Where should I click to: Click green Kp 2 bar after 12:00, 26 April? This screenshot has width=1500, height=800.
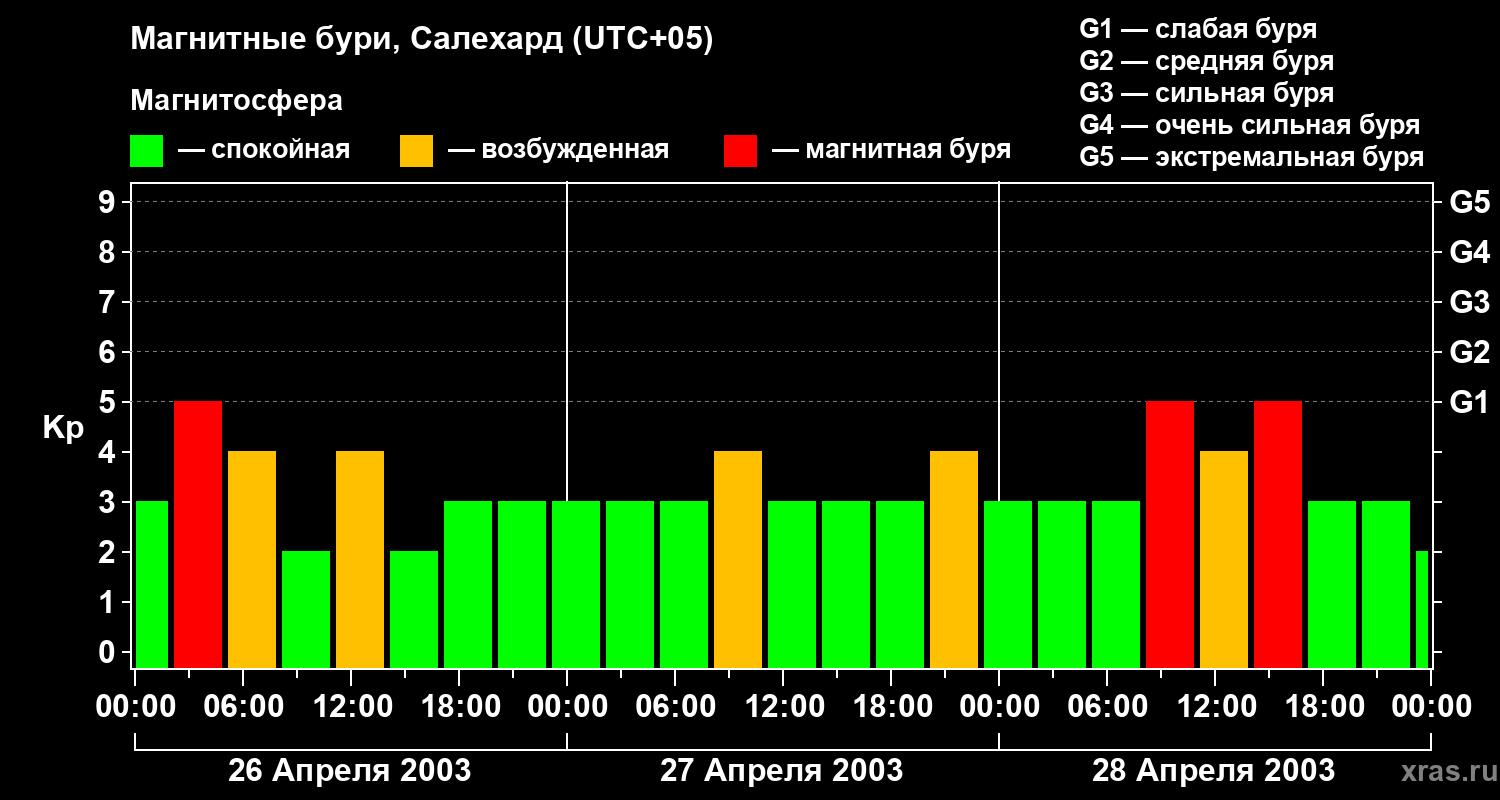pos(414,610)
